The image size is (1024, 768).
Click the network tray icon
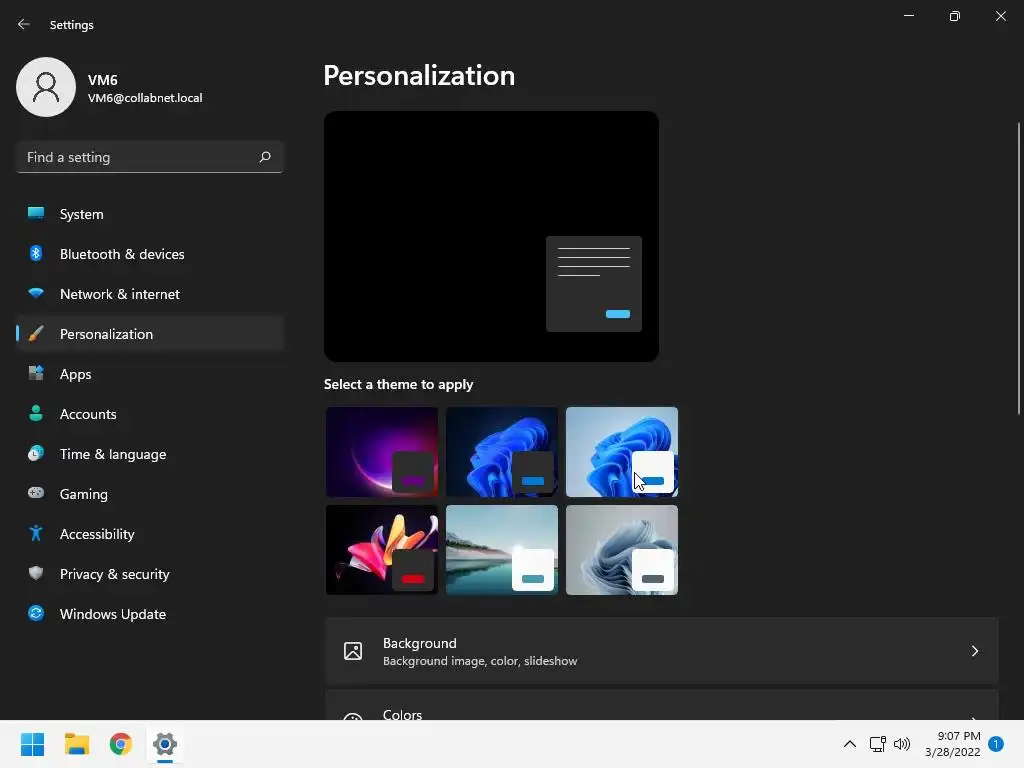tap(877, 744)
